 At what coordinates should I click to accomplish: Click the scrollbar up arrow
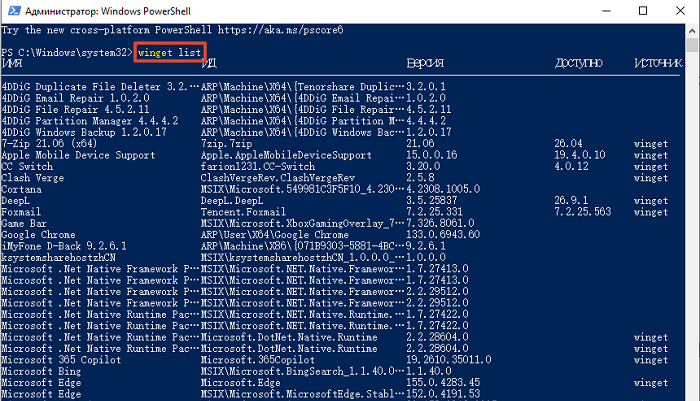coord(692,31)
